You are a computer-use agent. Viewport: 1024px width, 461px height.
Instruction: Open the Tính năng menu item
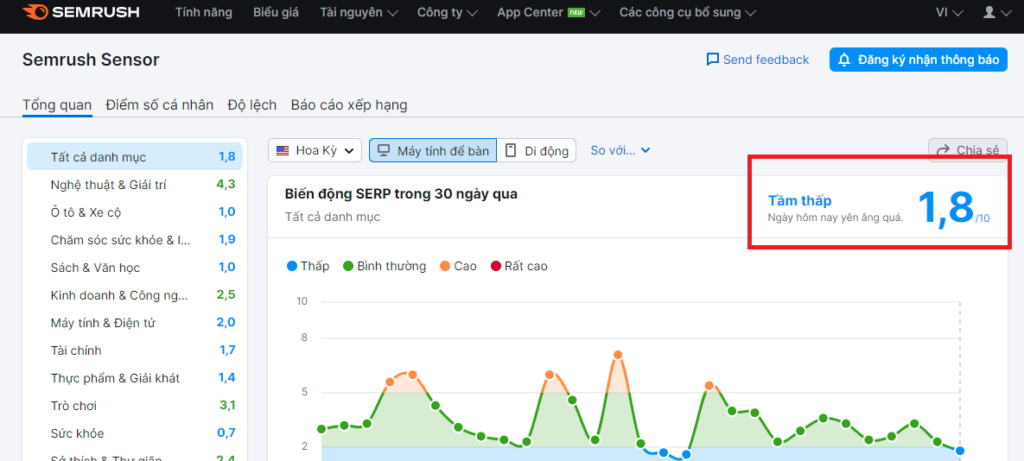coord(204,12)
